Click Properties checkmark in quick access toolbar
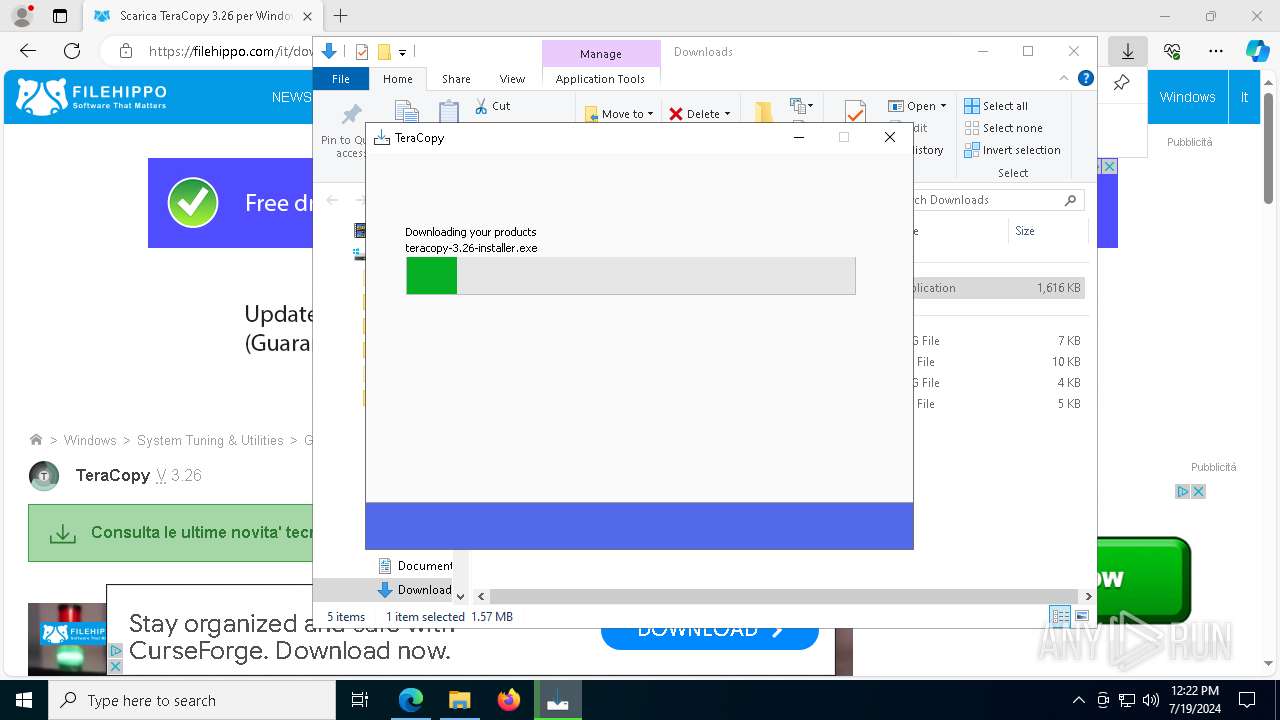Viewport: 1280px width, 720px height. point(362,52)
